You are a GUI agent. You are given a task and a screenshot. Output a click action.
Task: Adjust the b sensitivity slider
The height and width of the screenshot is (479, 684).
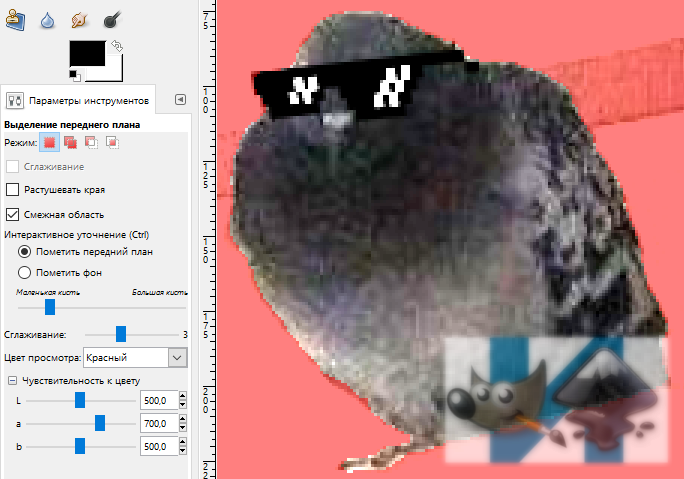80,446
